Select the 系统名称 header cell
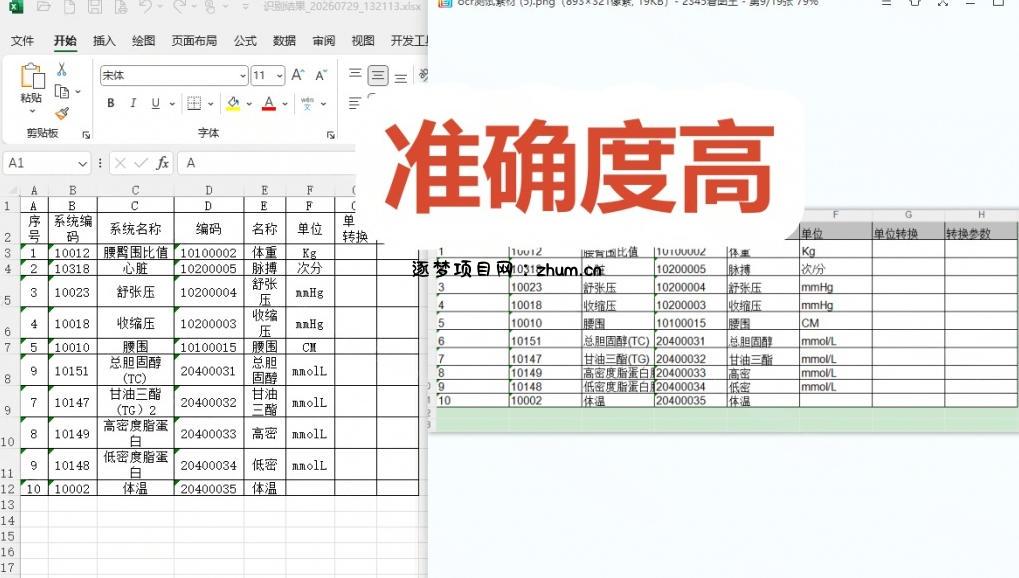1019x578 pixels. point(135,229)
